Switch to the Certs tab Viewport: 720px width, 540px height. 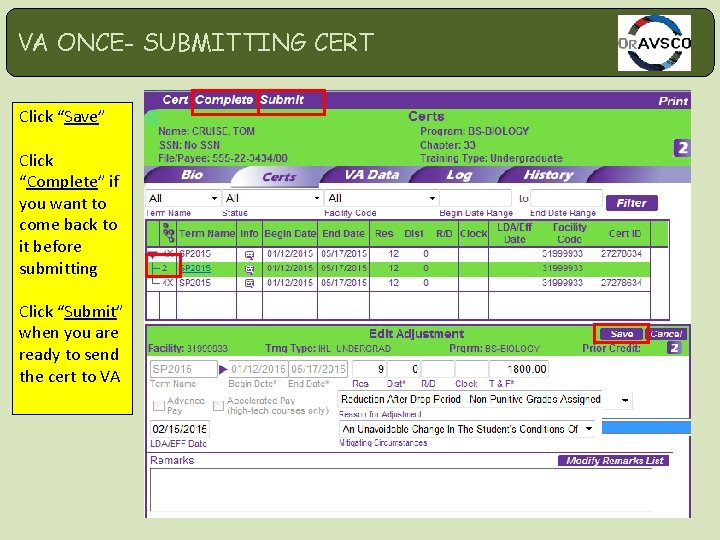click(x=279, y=177)
